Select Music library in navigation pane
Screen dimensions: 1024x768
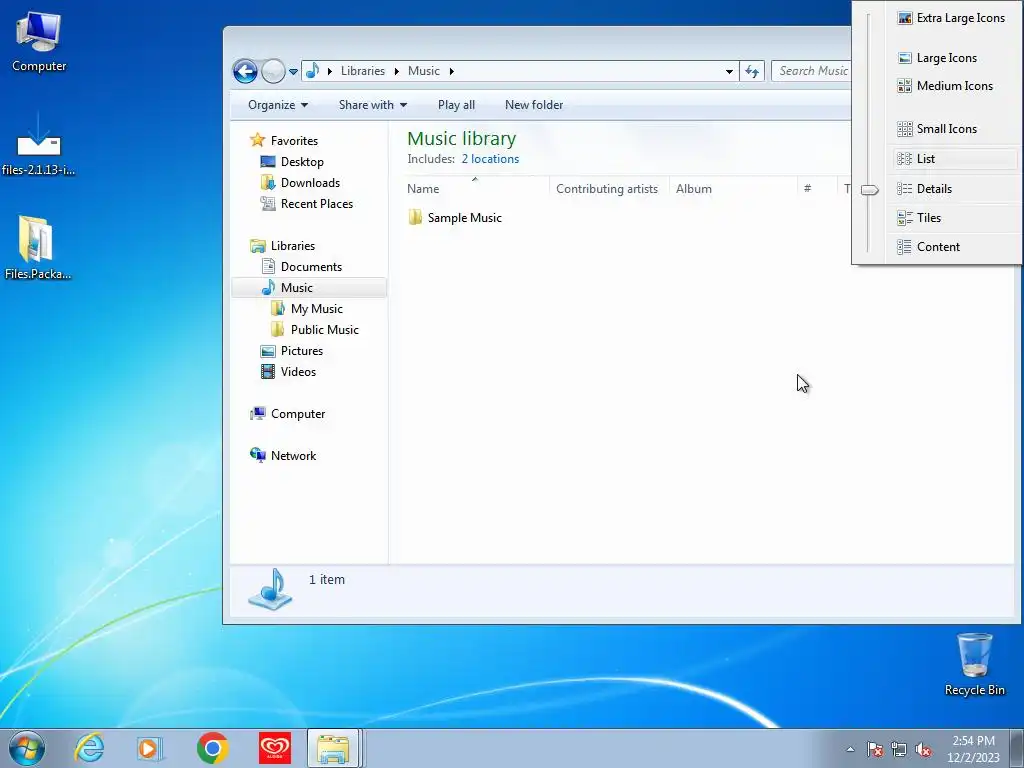click(x=309, y=288)
